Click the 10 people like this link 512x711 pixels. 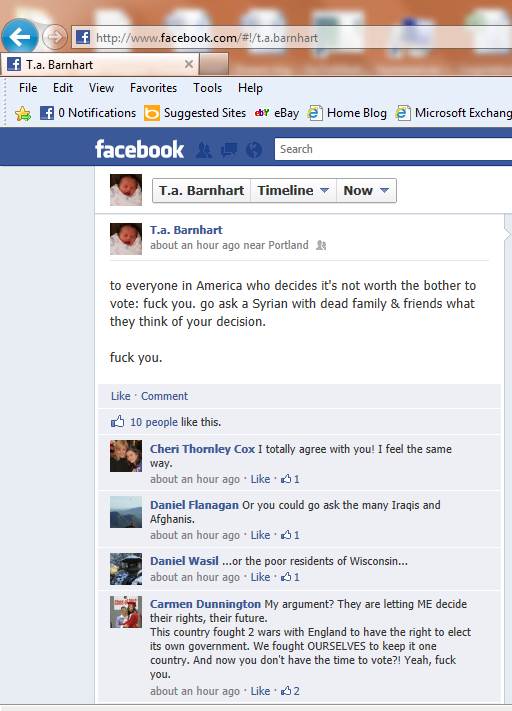pos(154,422)
